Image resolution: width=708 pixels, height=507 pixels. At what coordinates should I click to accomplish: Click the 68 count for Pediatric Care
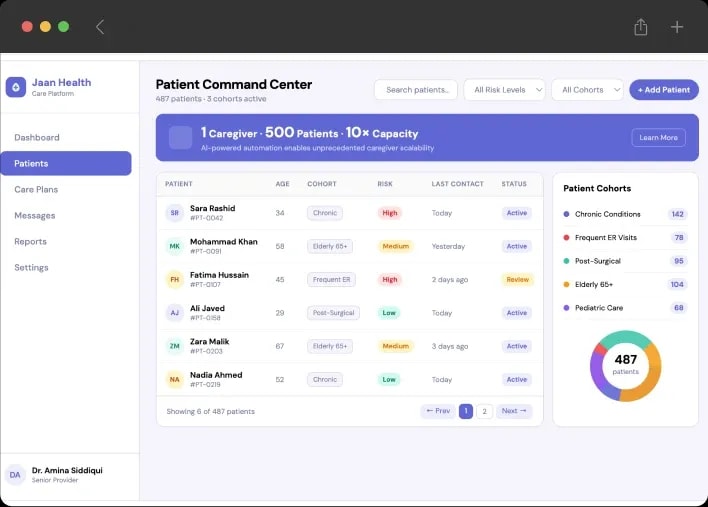(x=678, y=308)
